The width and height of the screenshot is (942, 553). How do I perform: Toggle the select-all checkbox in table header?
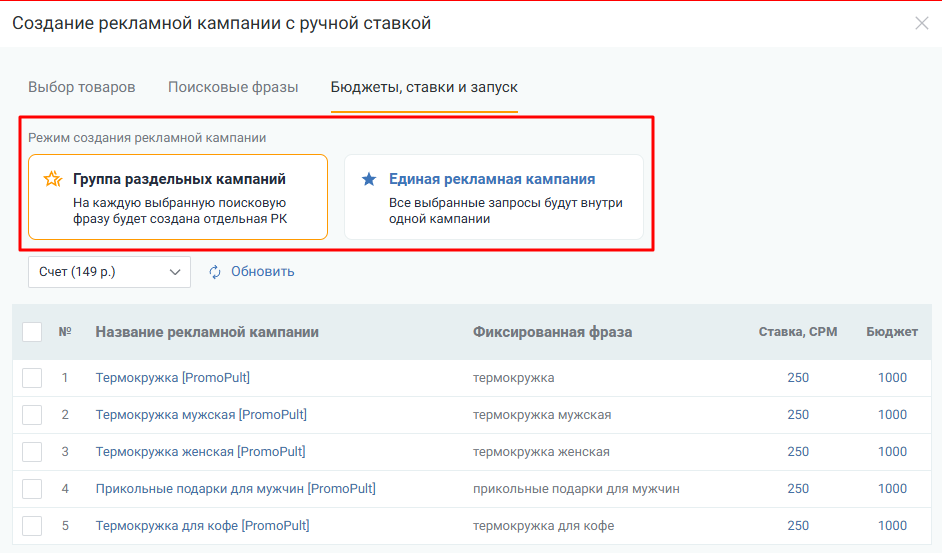coord(32,332)
